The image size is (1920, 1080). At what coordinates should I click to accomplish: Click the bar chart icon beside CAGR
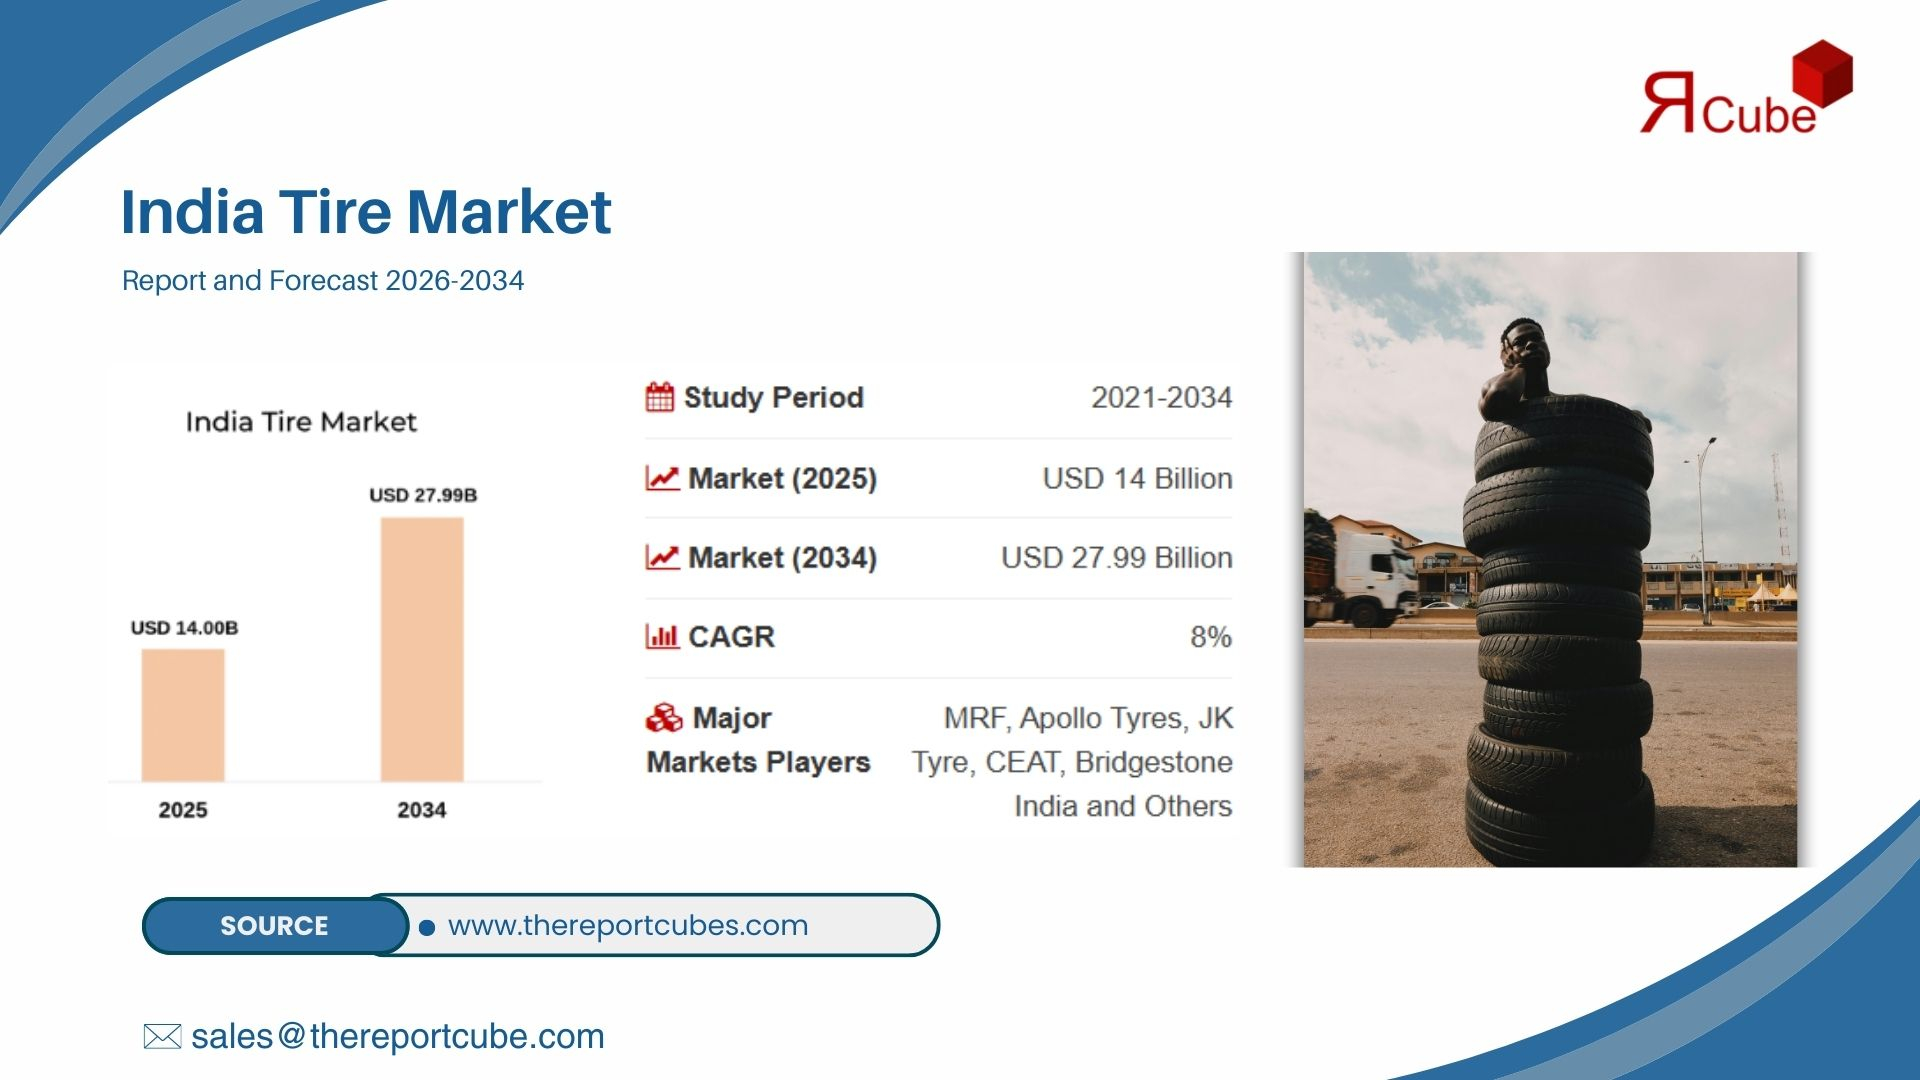(662, 636)
